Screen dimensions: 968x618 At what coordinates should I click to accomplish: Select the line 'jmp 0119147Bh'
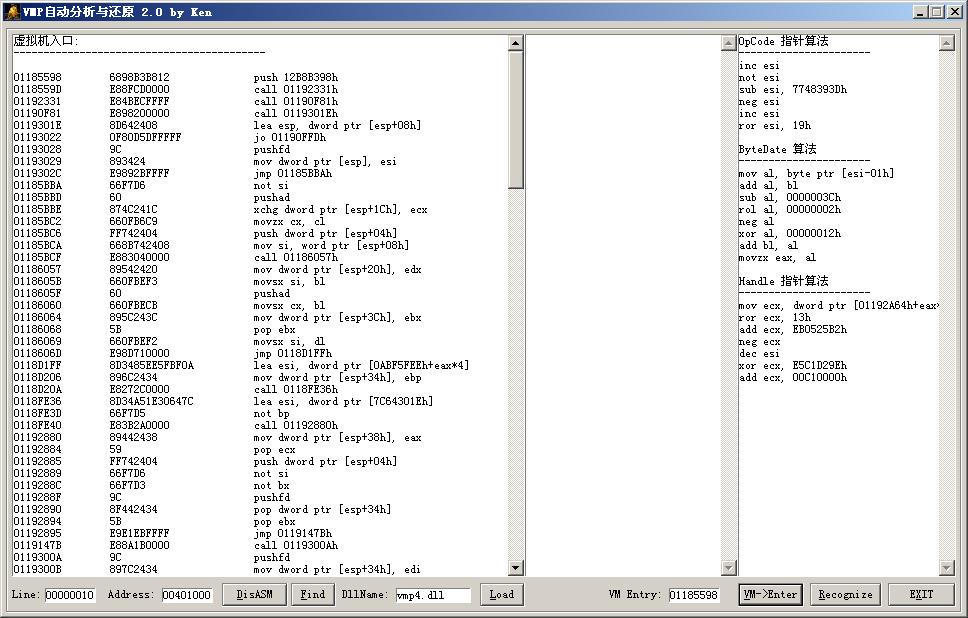coord(293,533)
